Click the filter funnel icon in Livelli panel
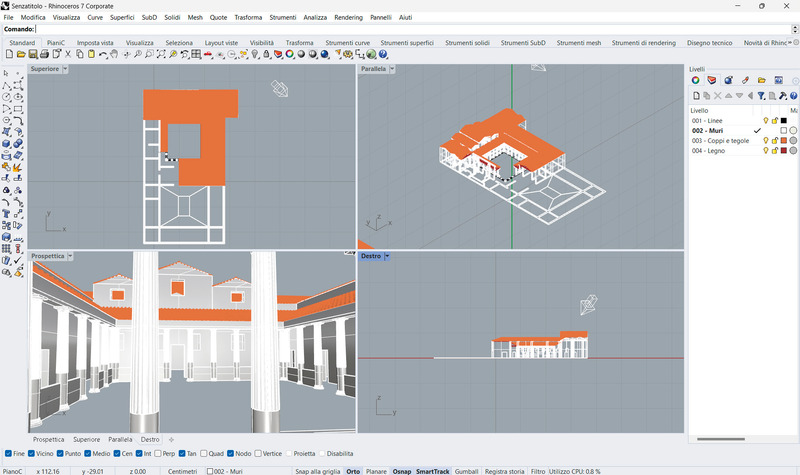The height and width of the screenshot is (475, 800). click(761, 95)
